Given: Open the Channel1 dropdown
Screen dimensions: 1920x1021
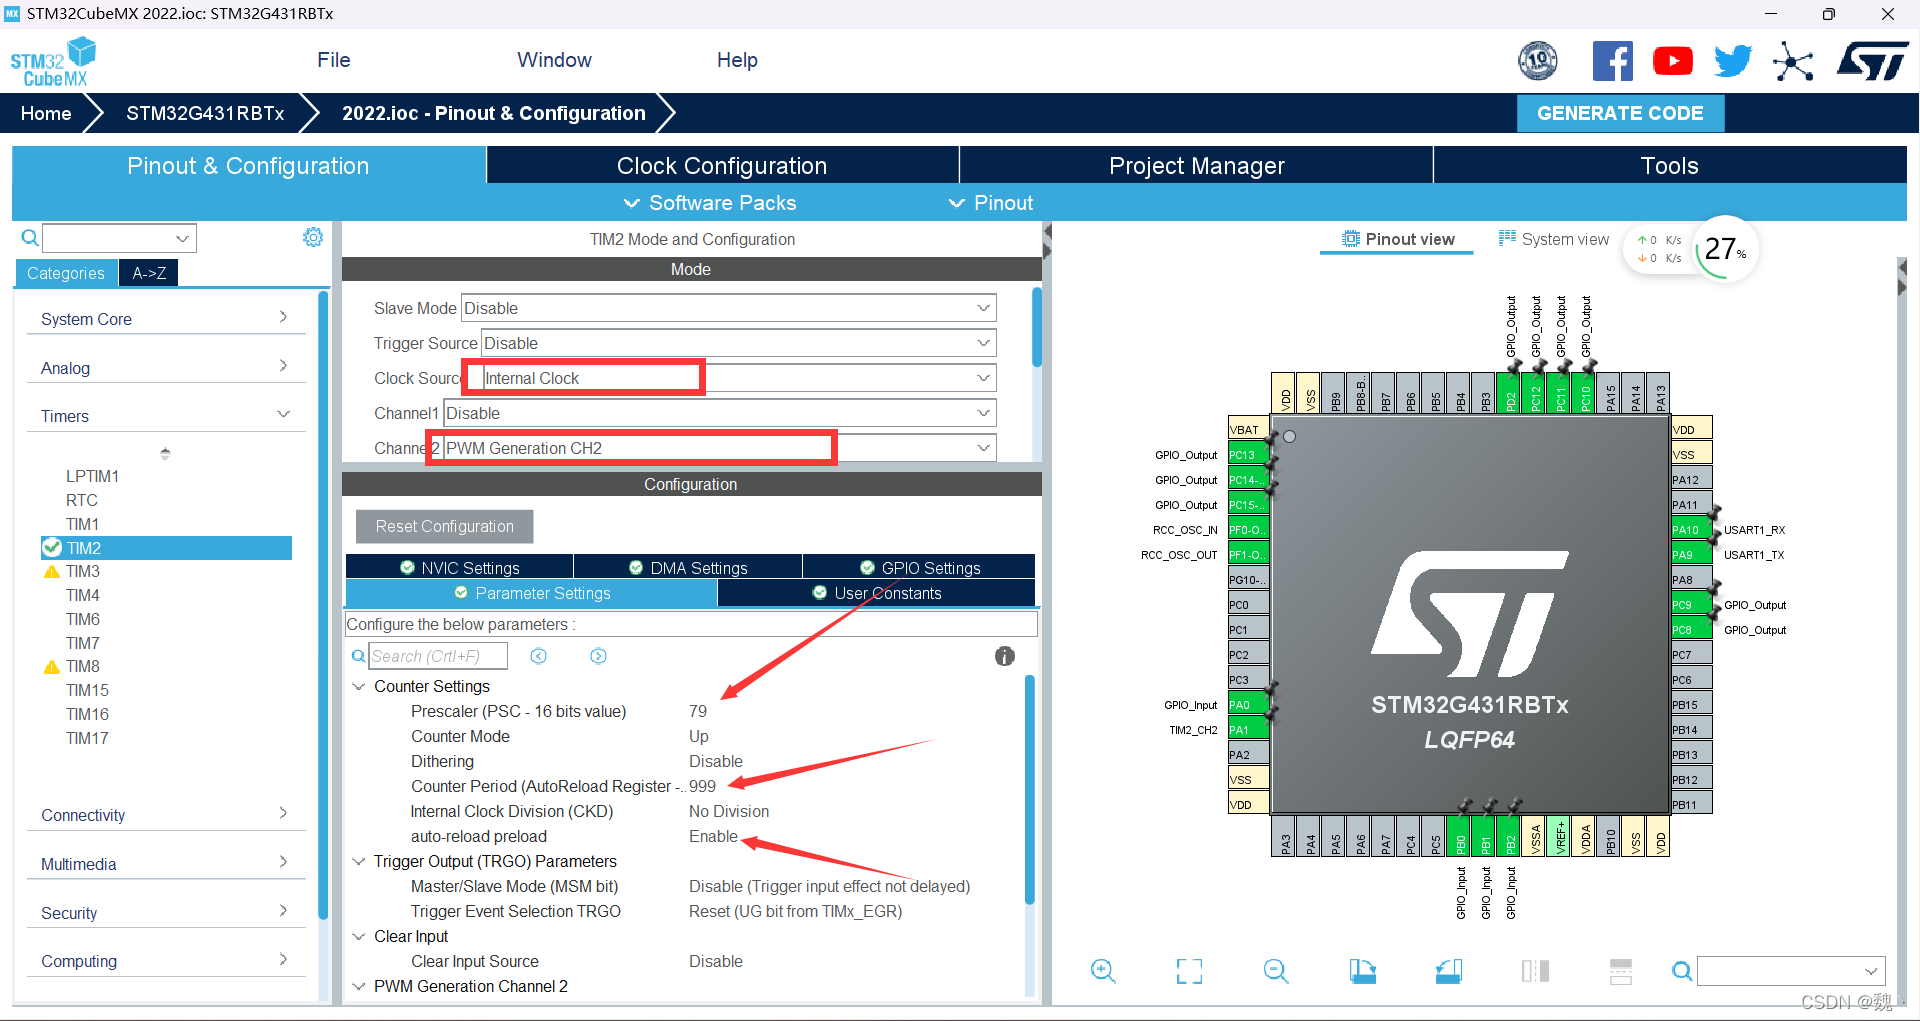Looking at the screenshot, I should tap(720, 413).
